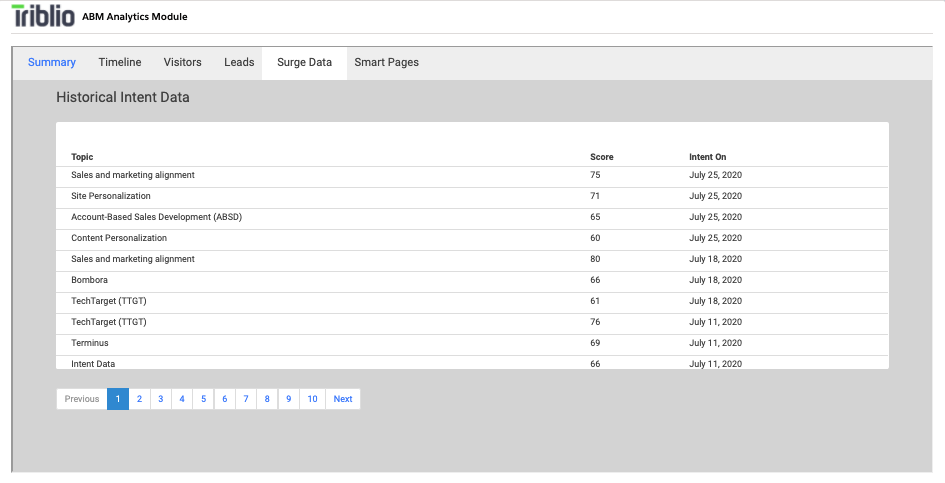
Task: Click the Score column header
Action: click(x=601, y=157)
